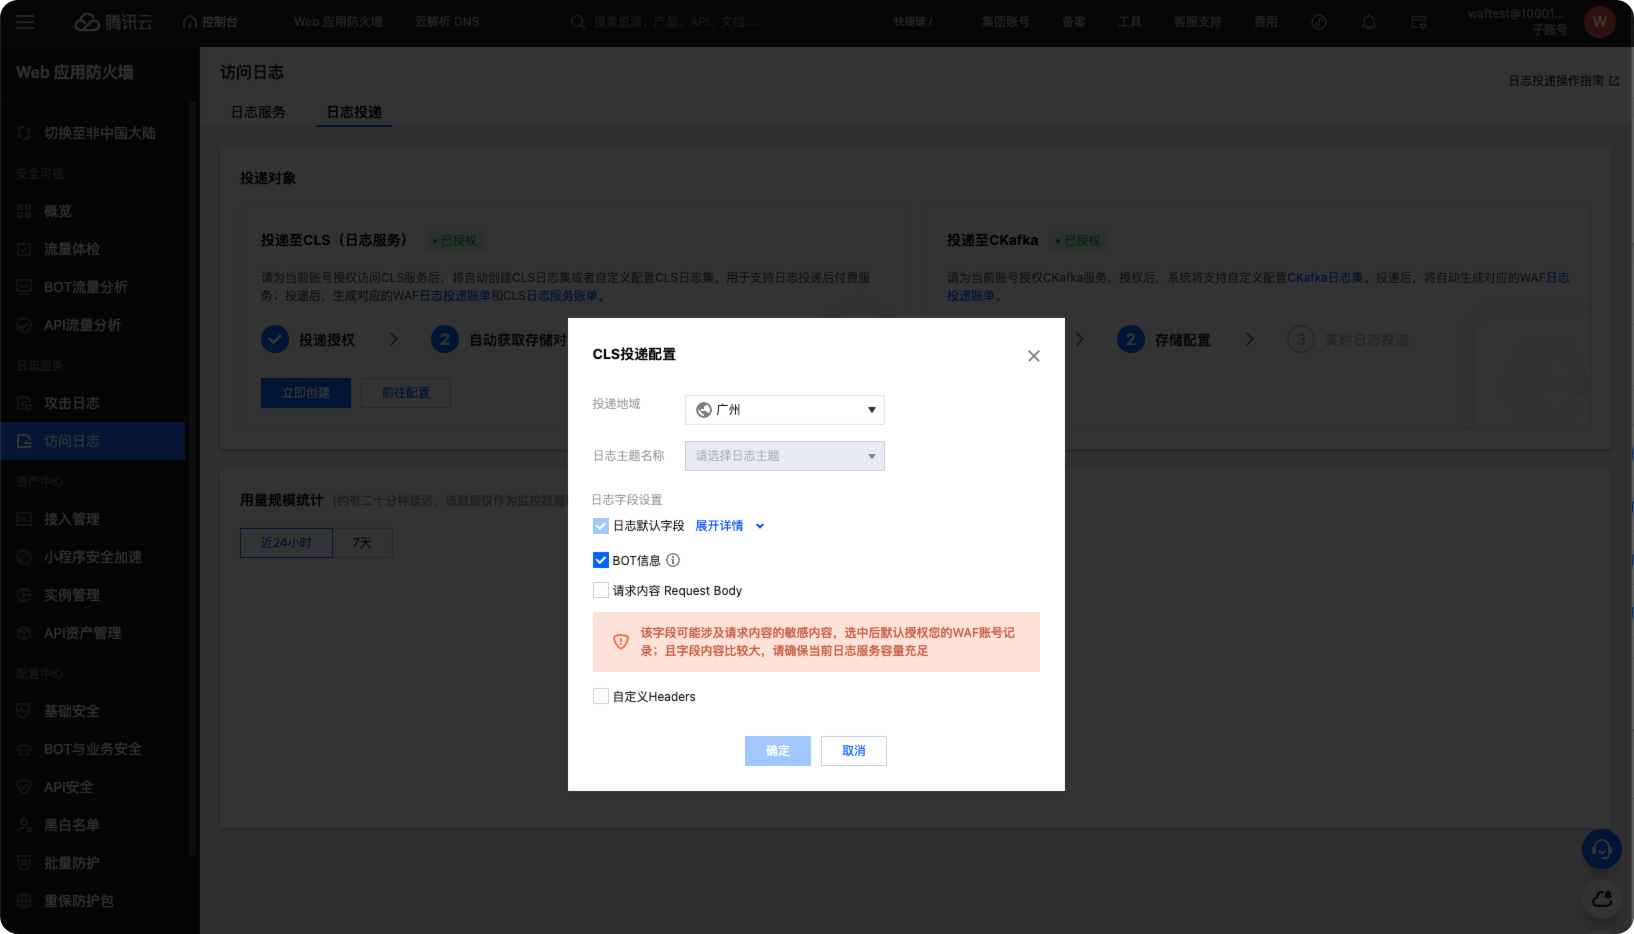Open 基础安全 in sidebar

coord(93,711)
